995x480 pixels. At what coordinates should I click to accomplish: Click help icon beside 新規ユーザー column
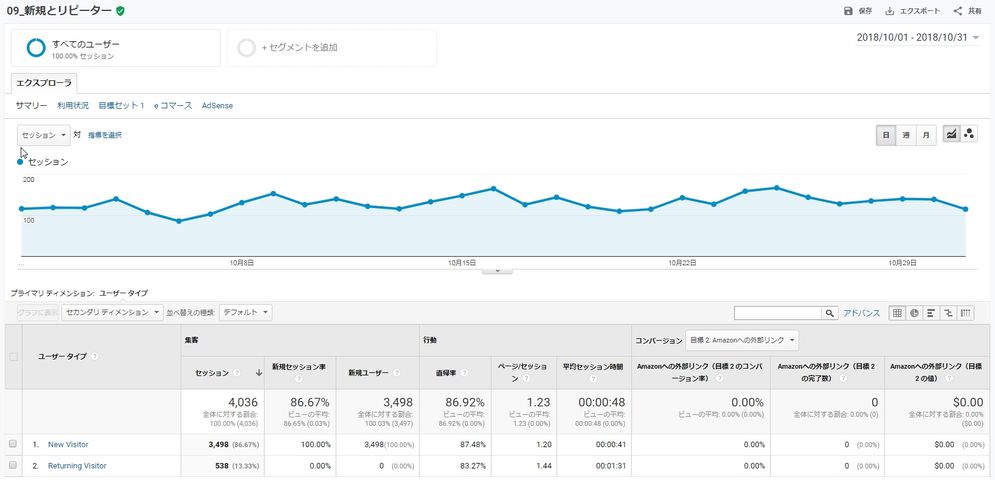[x=397, y=373]
